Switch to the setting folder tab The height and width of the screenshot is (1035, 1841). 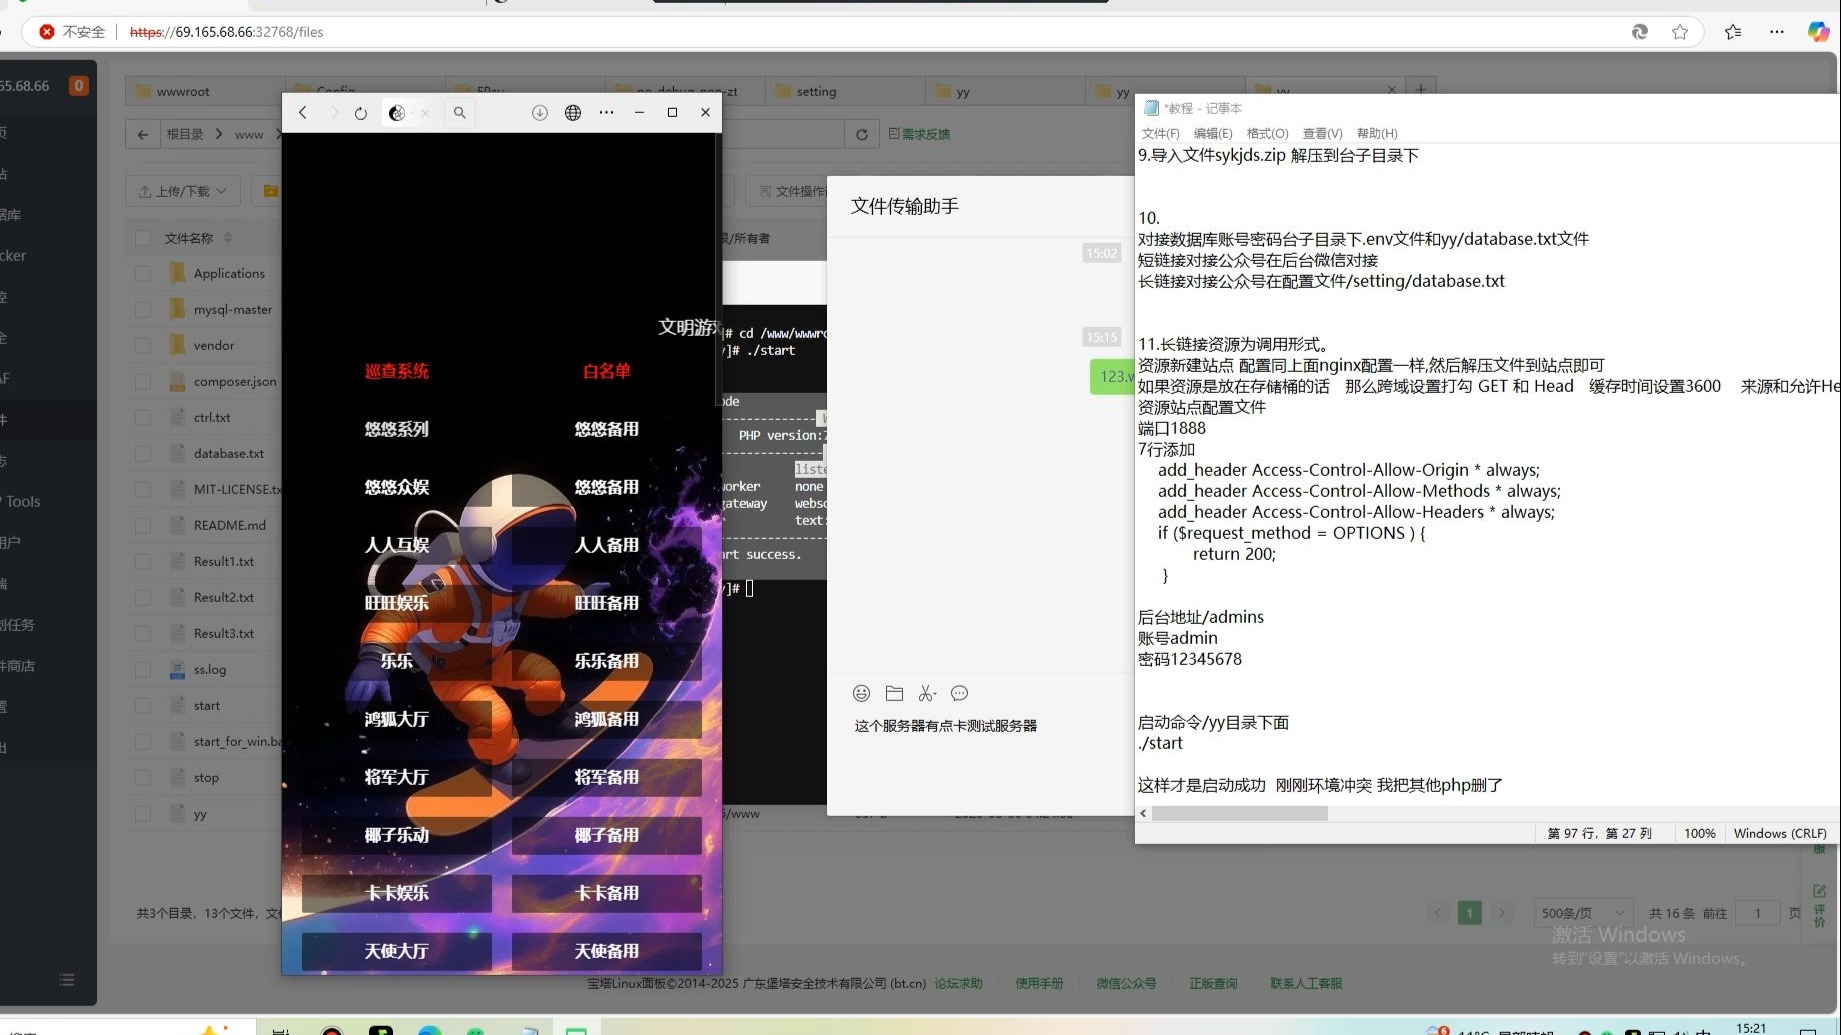pos(845,91)
